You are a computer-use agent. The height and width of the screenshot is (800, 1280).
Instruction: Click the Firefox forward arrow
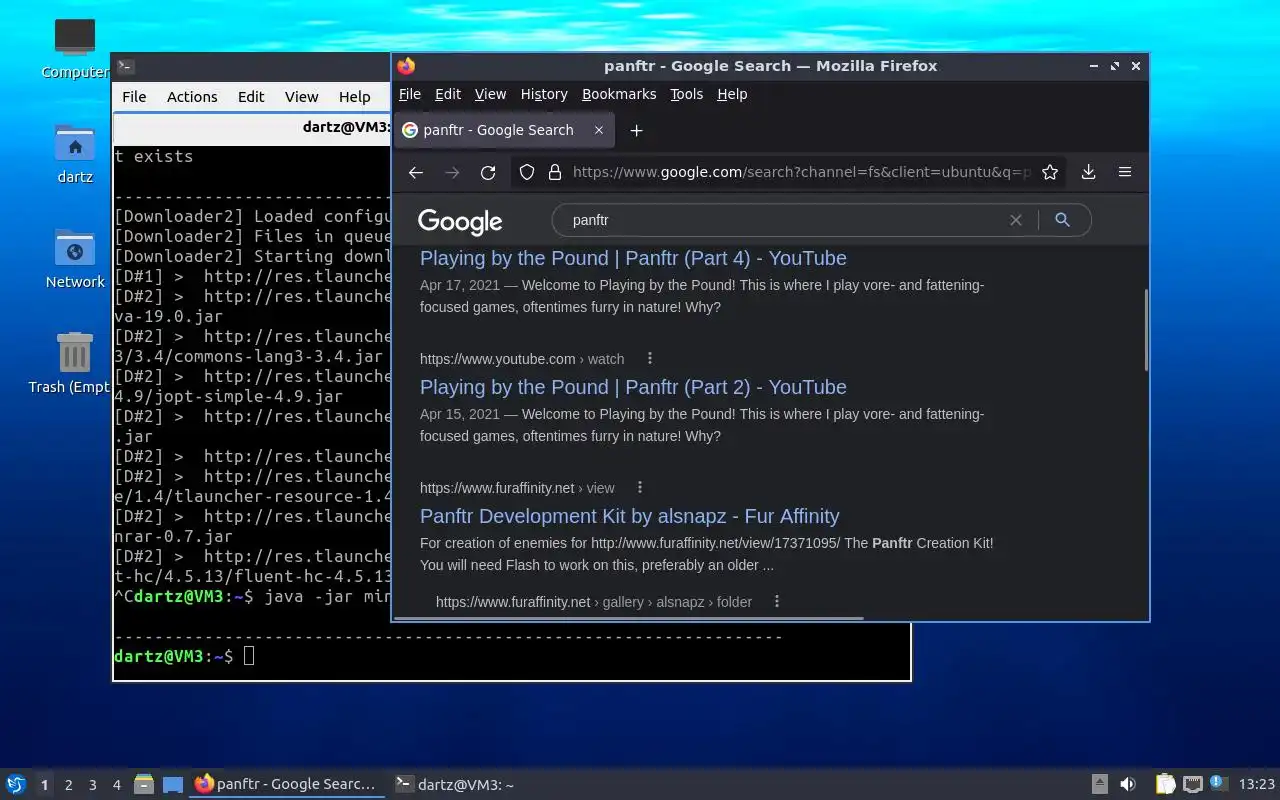click(452, 172)
